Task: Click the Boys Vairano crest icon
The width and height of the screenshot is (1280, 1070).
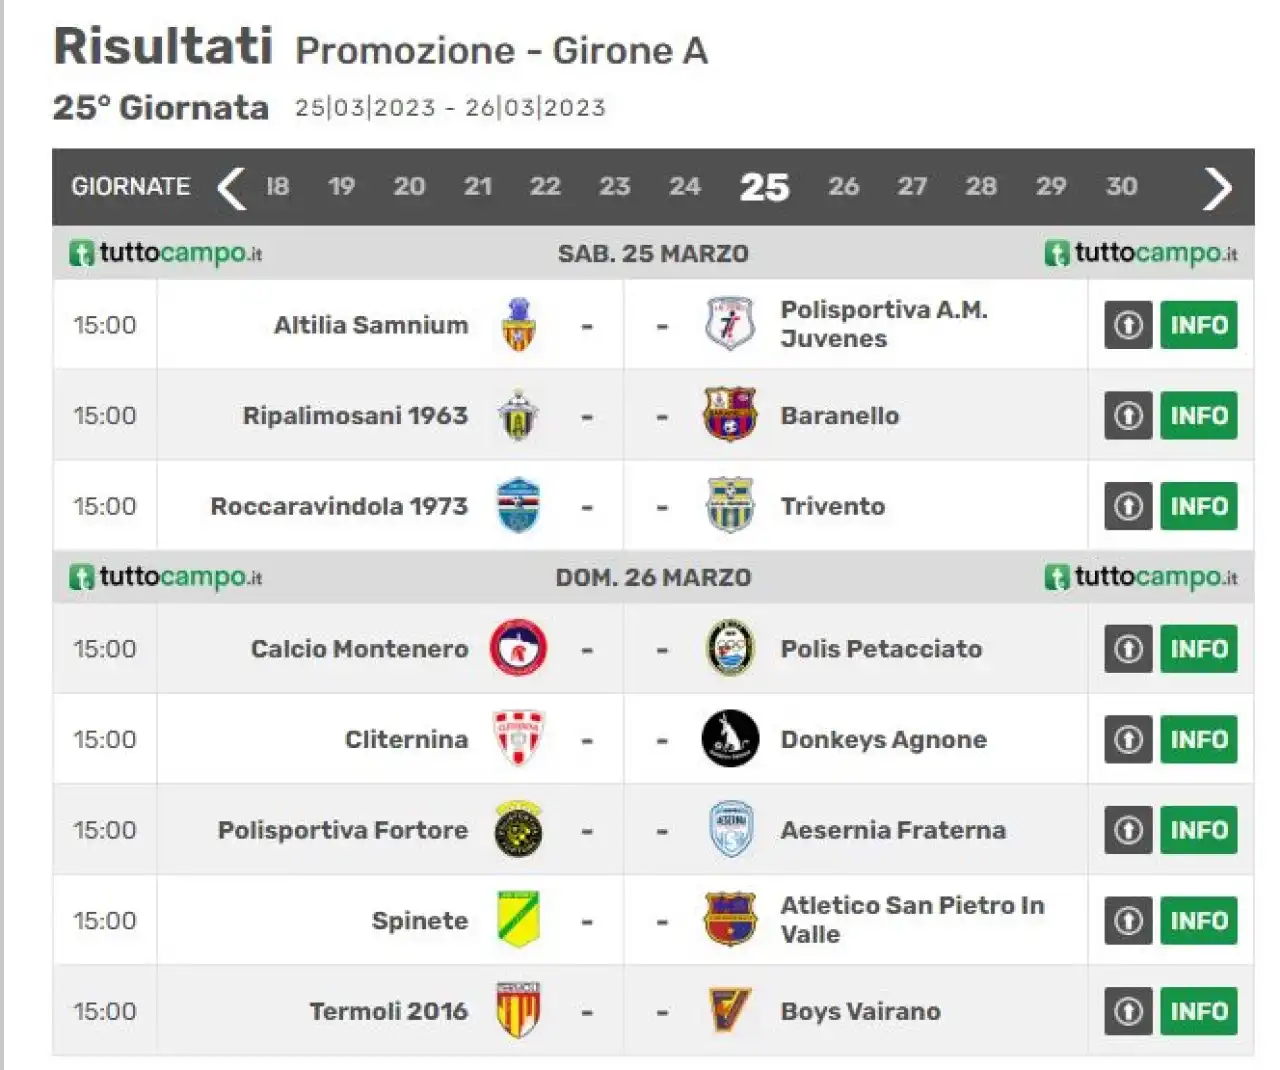Action: [730, 1011]
